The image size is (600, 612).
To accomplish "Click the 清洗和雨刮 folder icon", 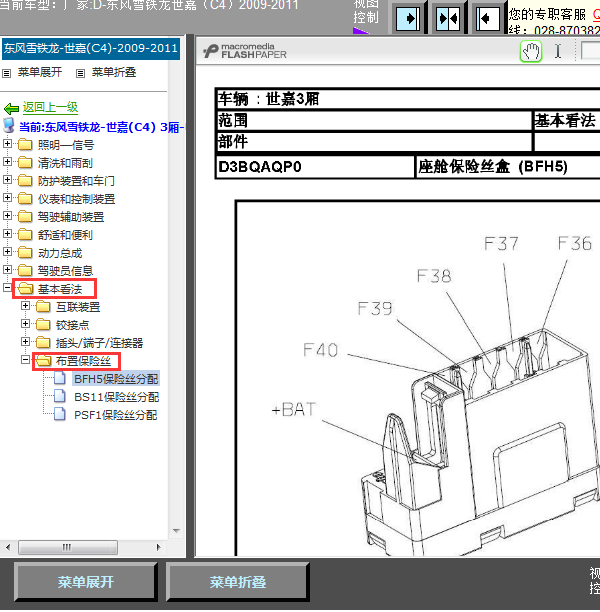I will [x=25, y=163].
